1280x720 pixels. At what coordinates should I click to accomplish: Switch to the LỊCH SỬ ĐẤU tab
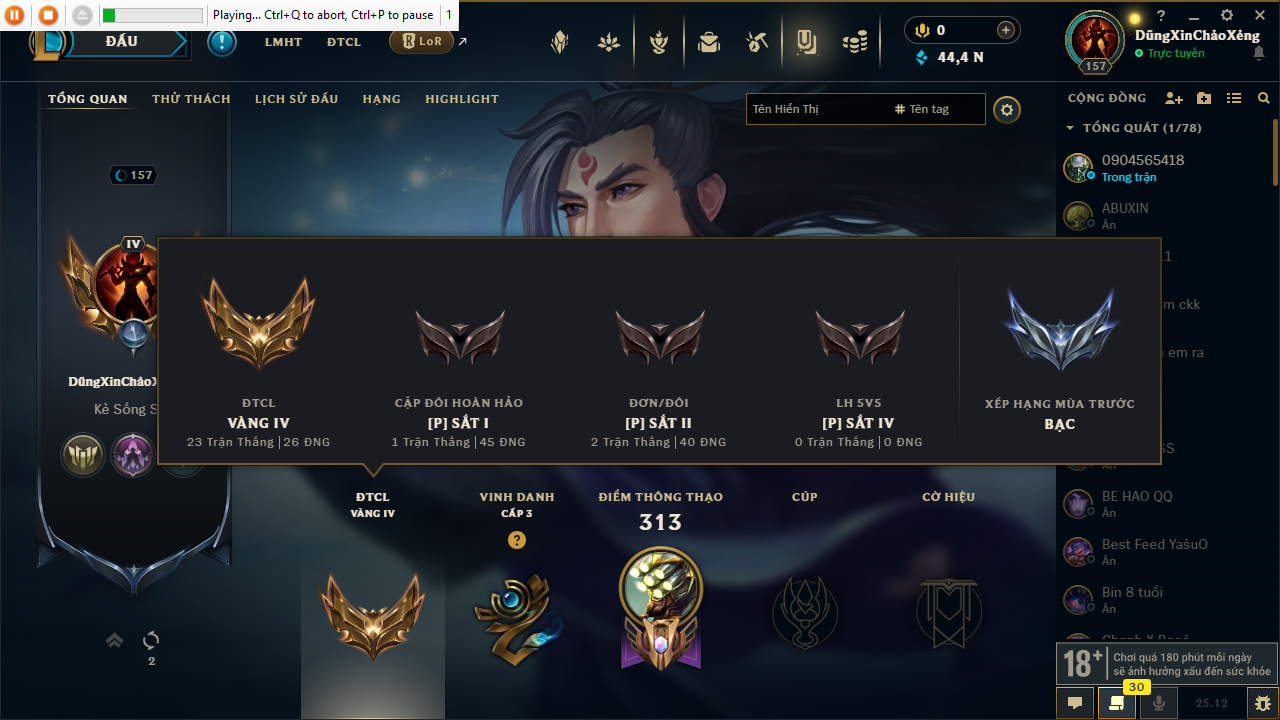tap(296, 99)
